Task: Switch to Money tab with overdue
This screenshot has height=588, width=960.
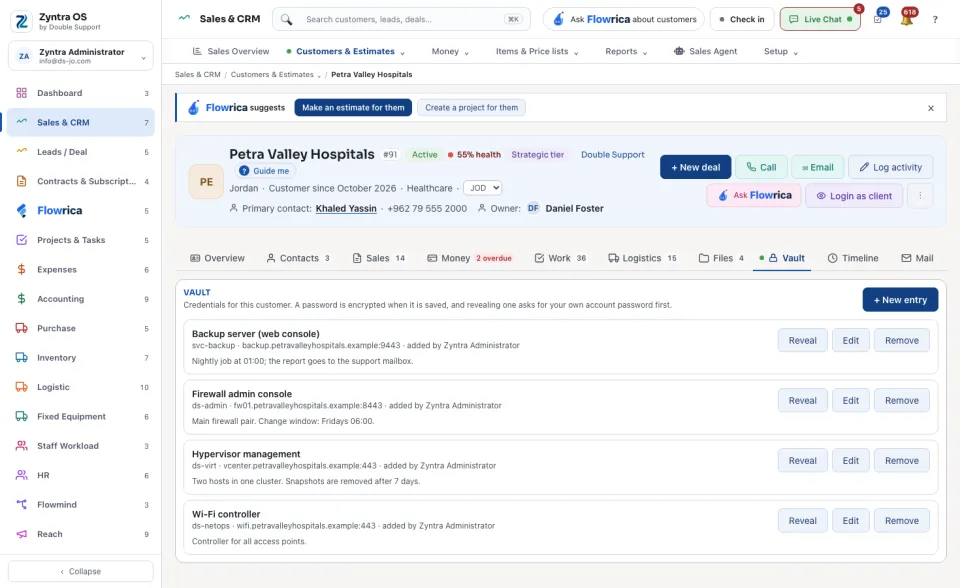Action: 469,258
